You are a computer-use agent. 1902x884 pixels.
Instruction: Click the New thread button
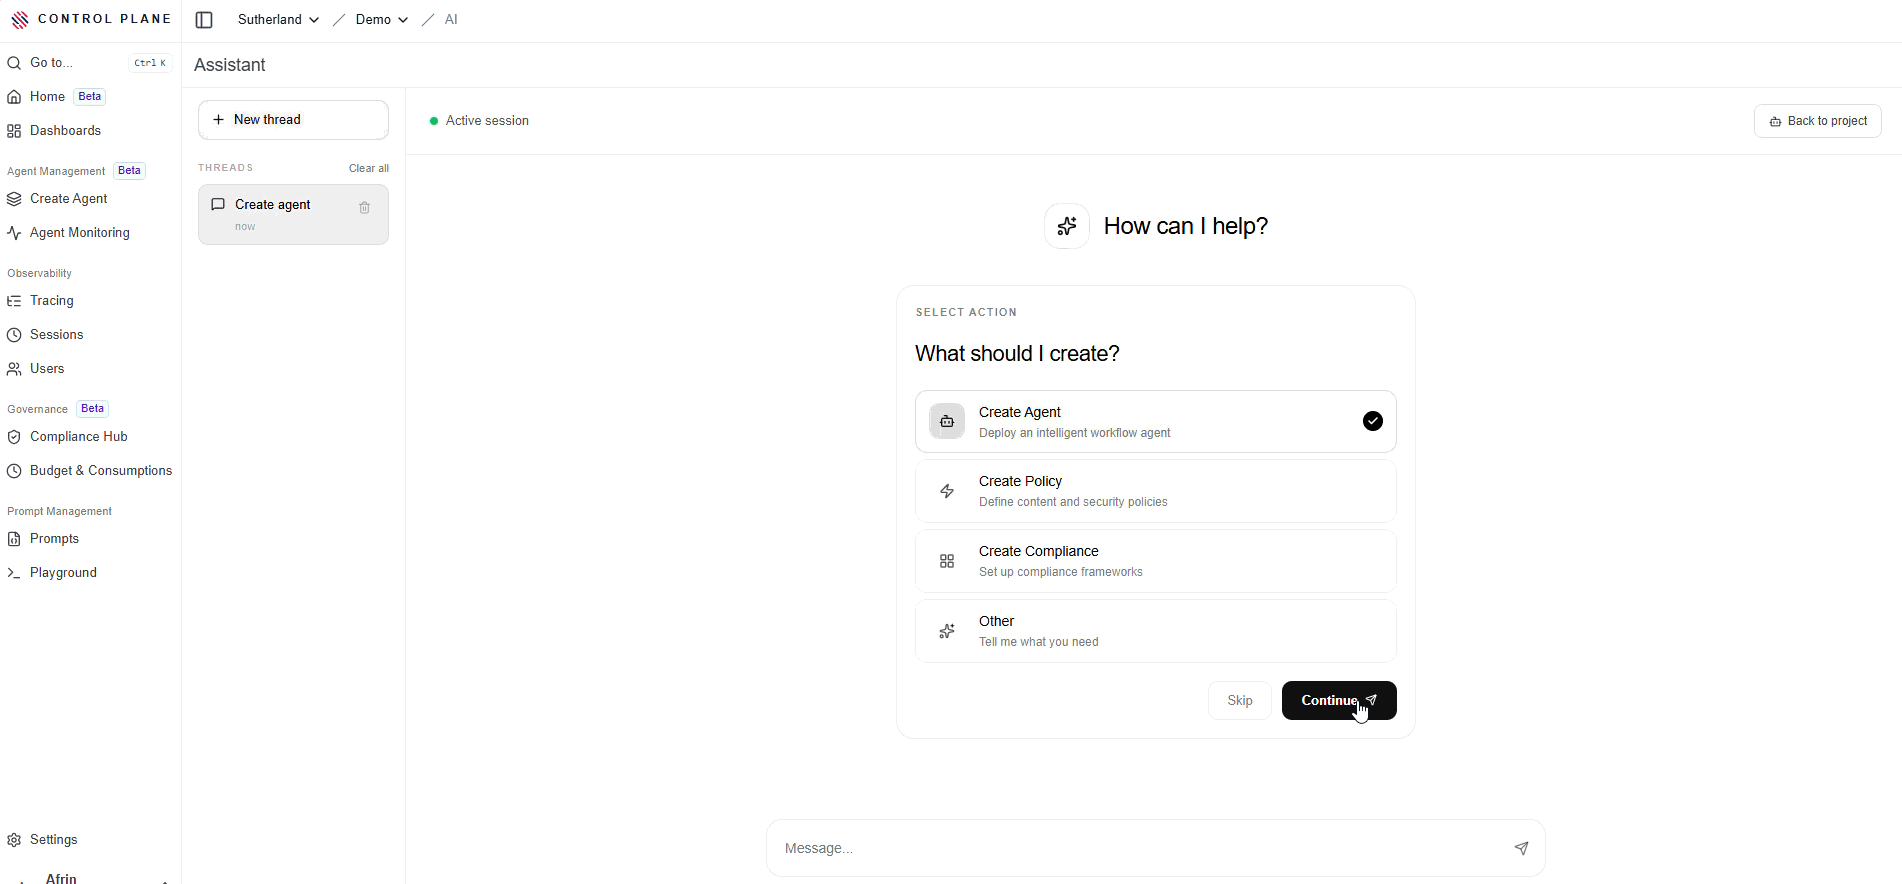coord(293,120)
